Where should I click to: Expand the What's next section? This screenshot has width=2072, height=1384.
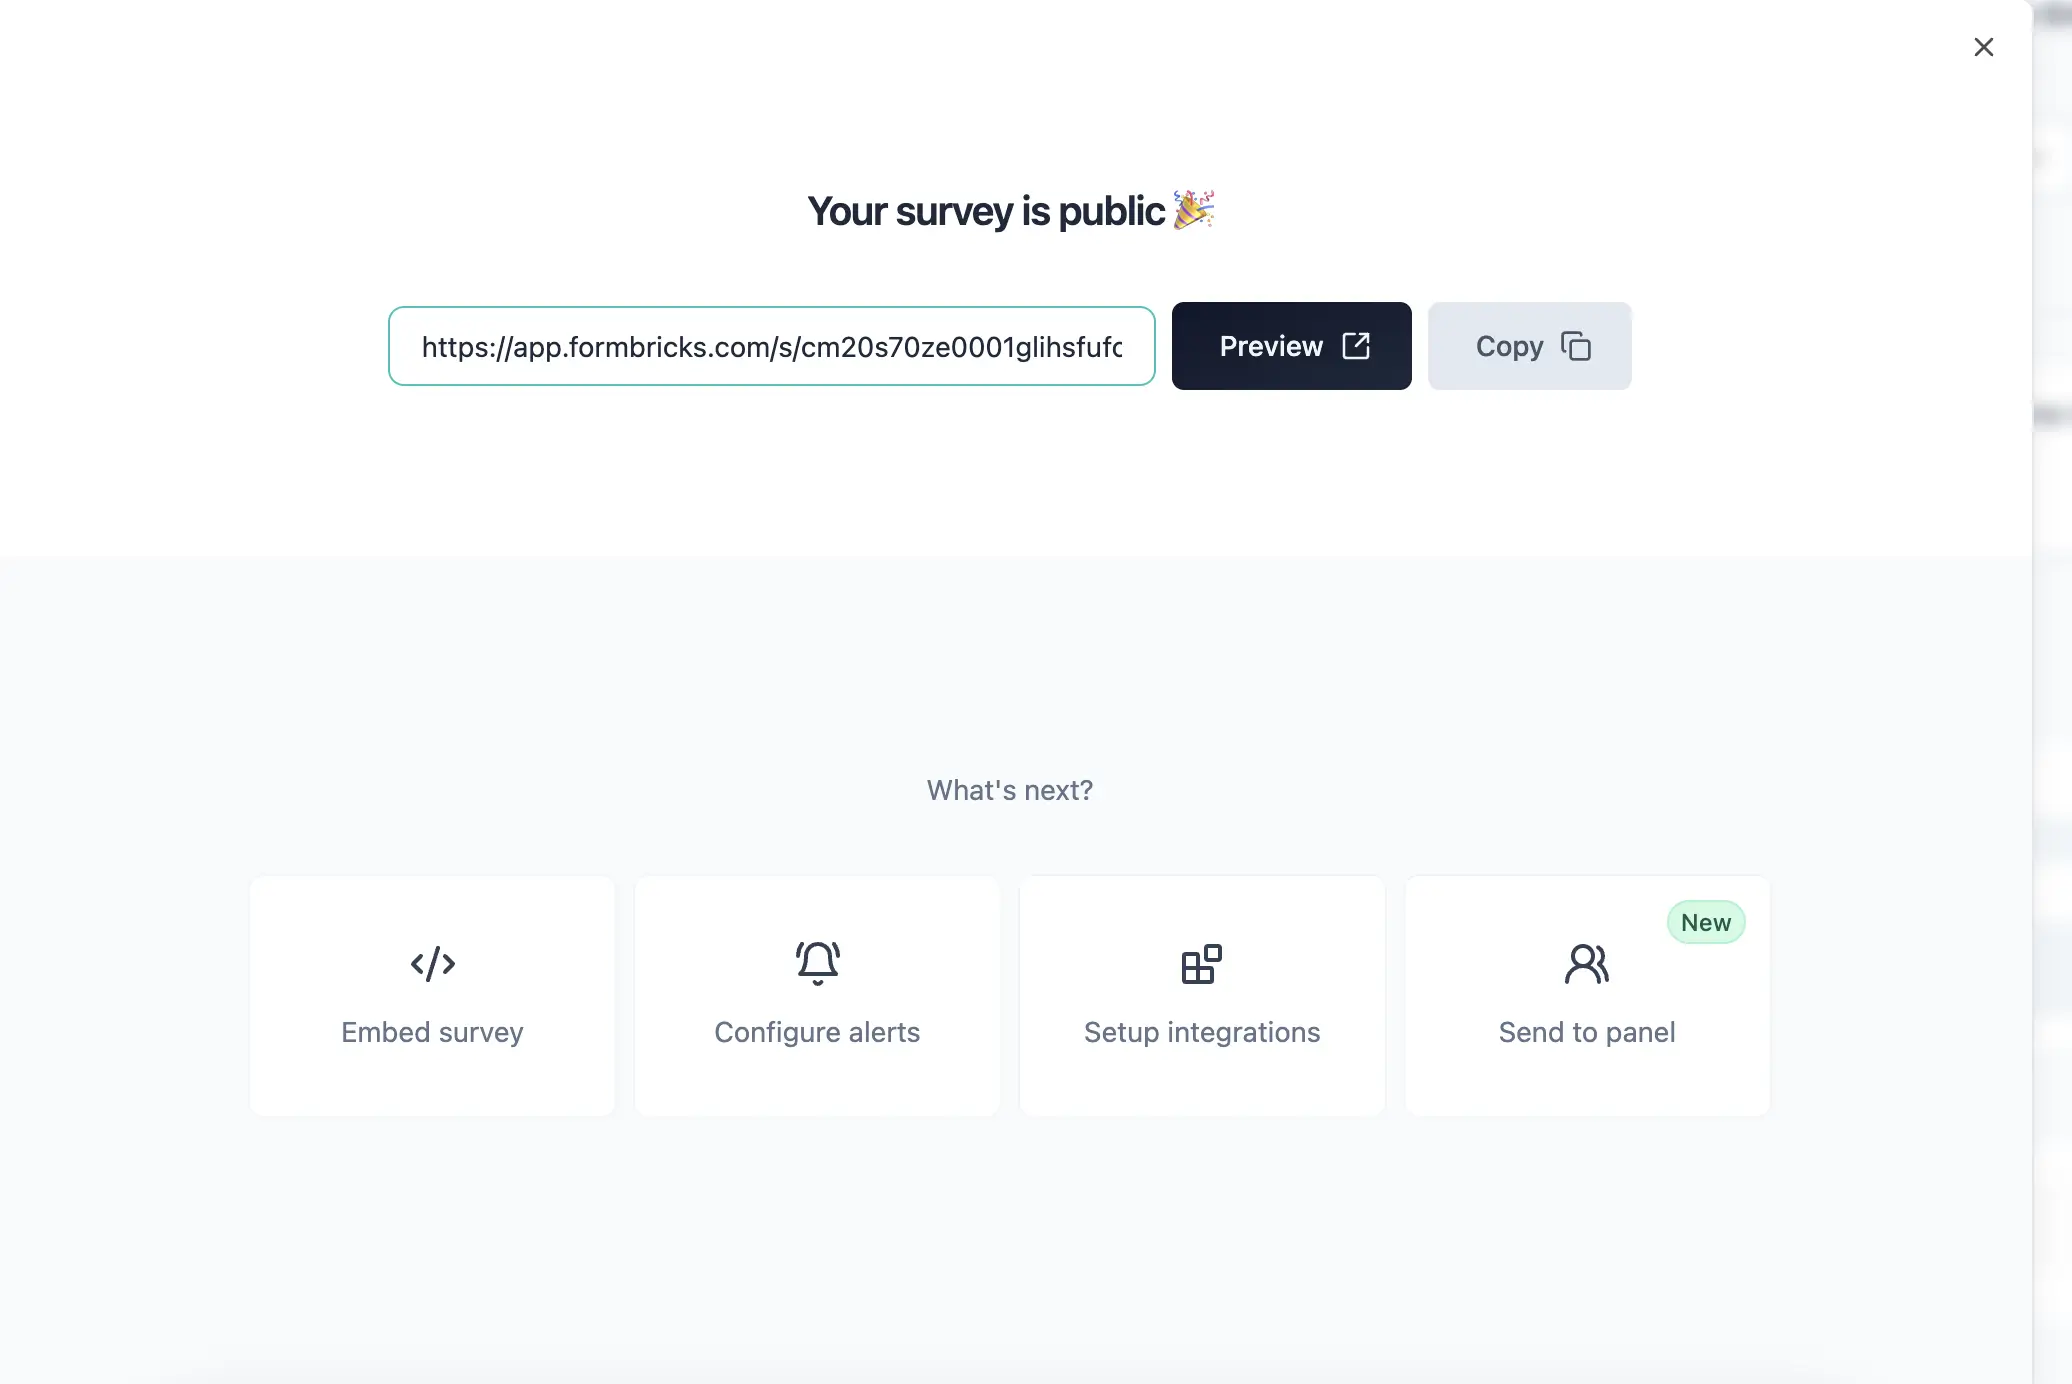click(1010, 789)
